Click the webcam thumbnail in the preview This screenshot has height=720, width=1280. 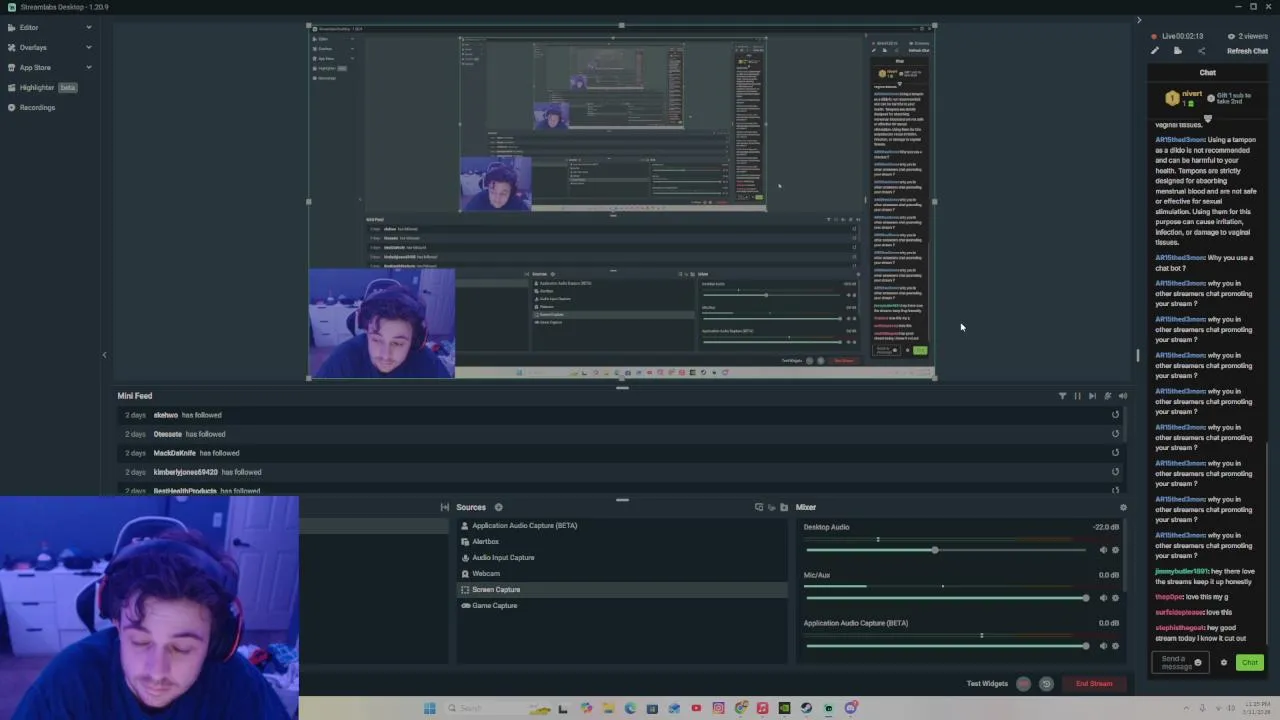pos(381,323)
